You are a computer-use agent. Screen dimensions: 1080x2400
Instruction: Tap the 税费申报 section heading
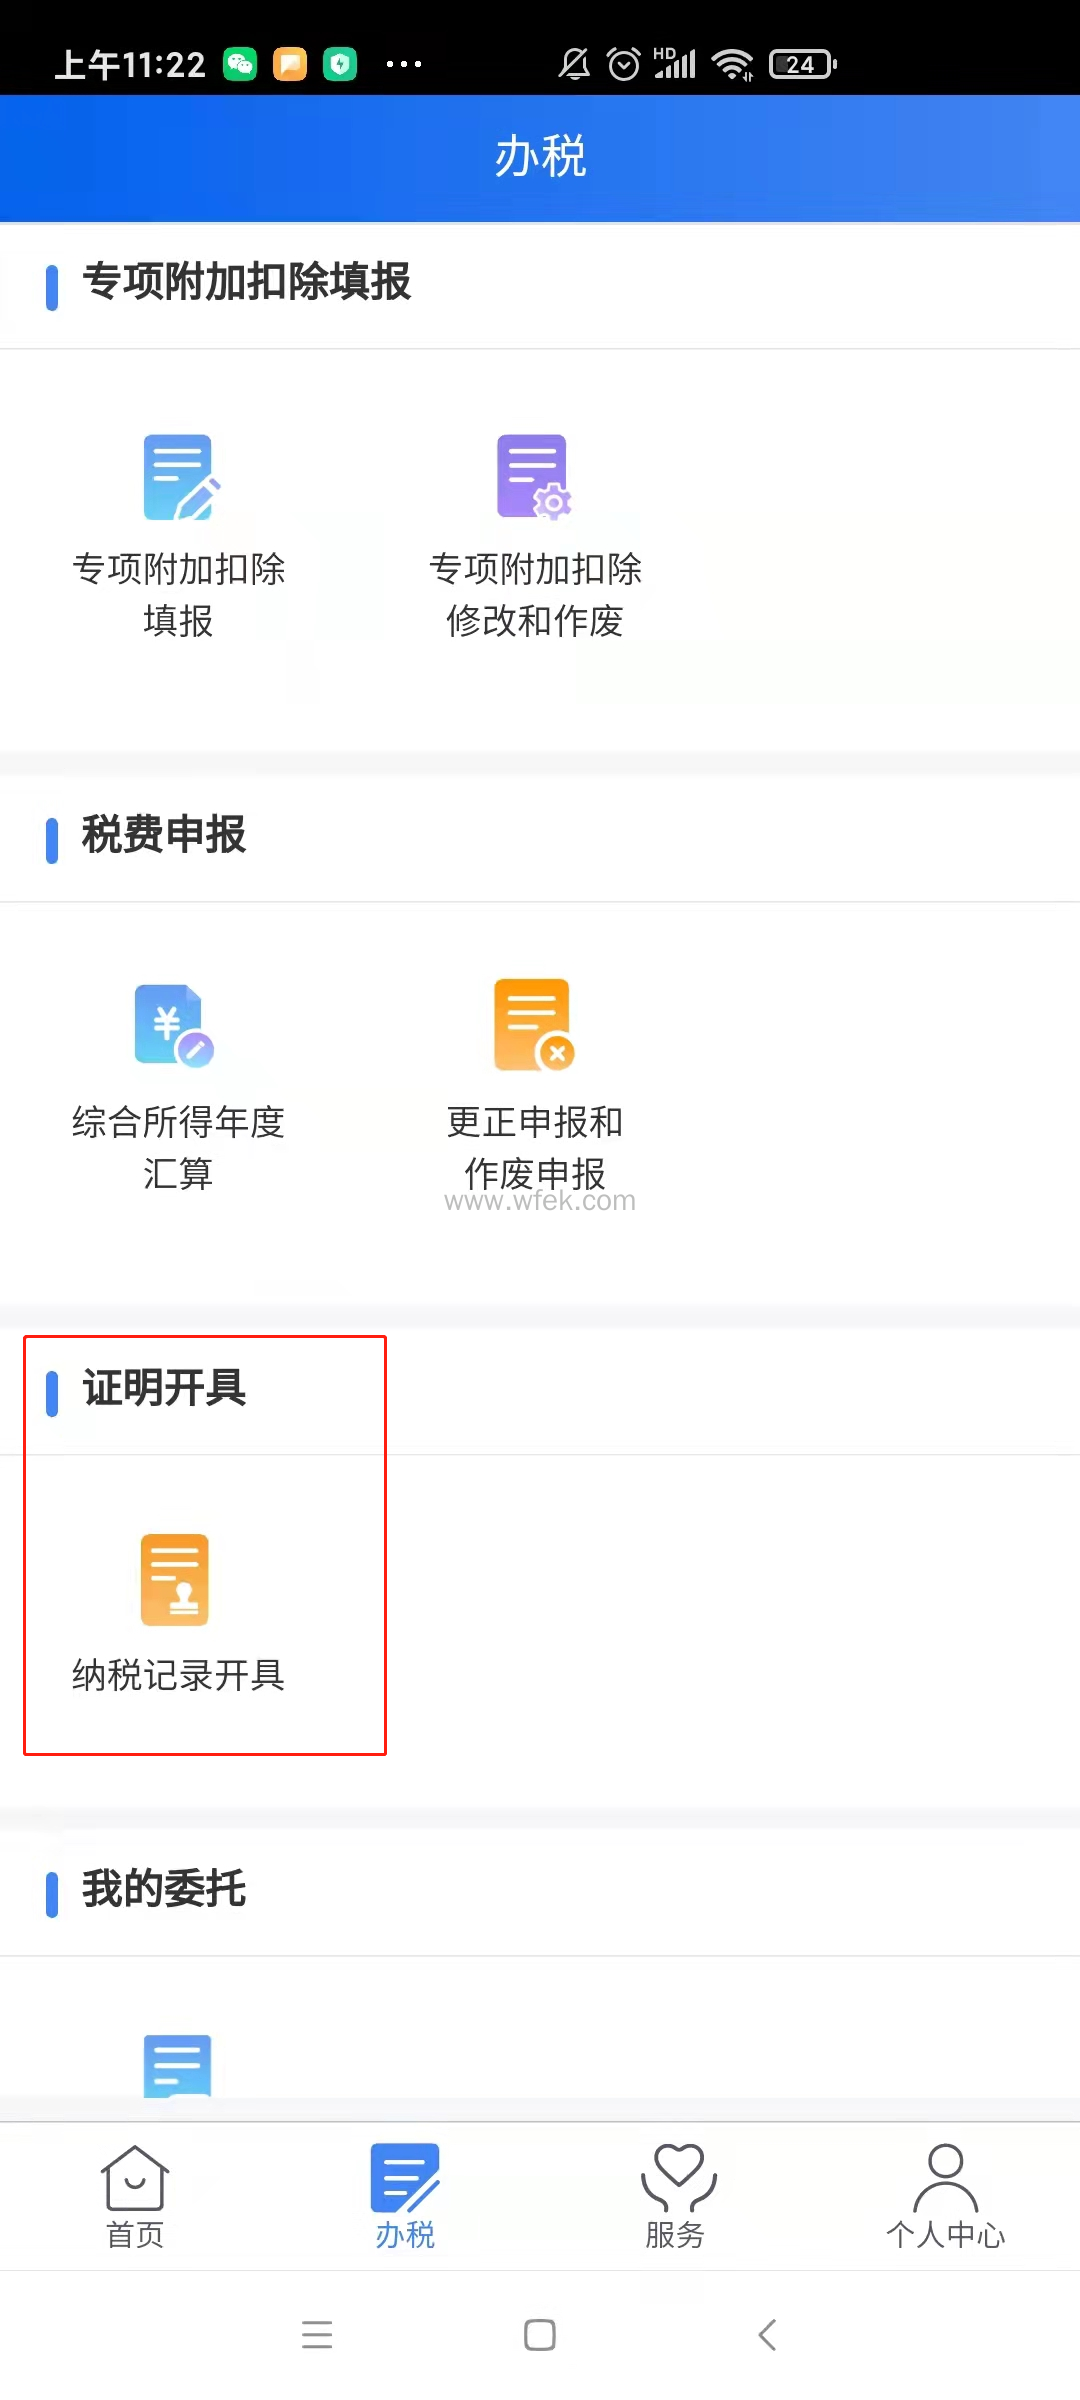pos(164,835)
